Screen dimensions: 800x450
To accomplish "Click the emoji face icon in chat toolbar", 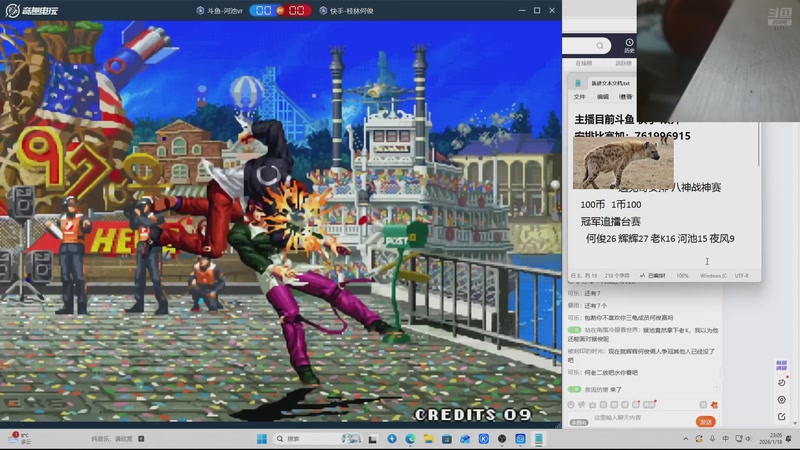I will (571, 405).
